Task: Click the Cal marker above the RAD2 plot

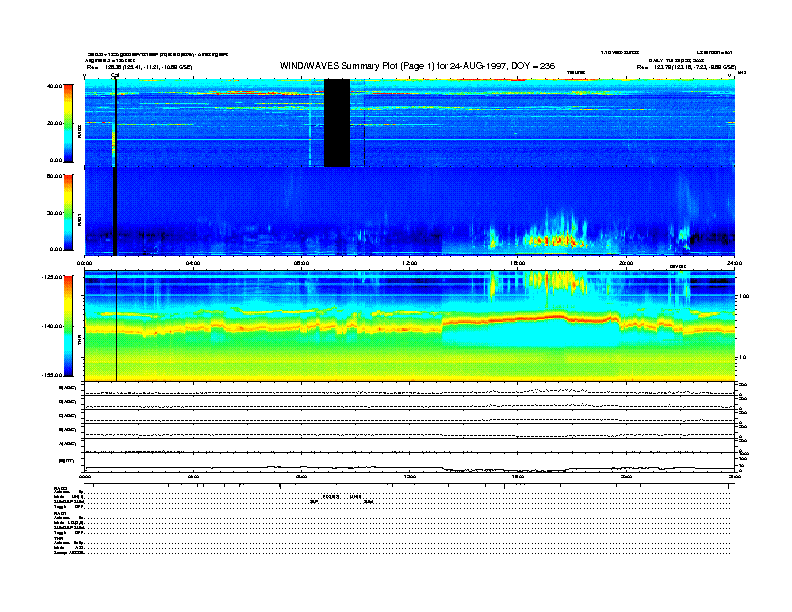Action: tap(115, 75)
